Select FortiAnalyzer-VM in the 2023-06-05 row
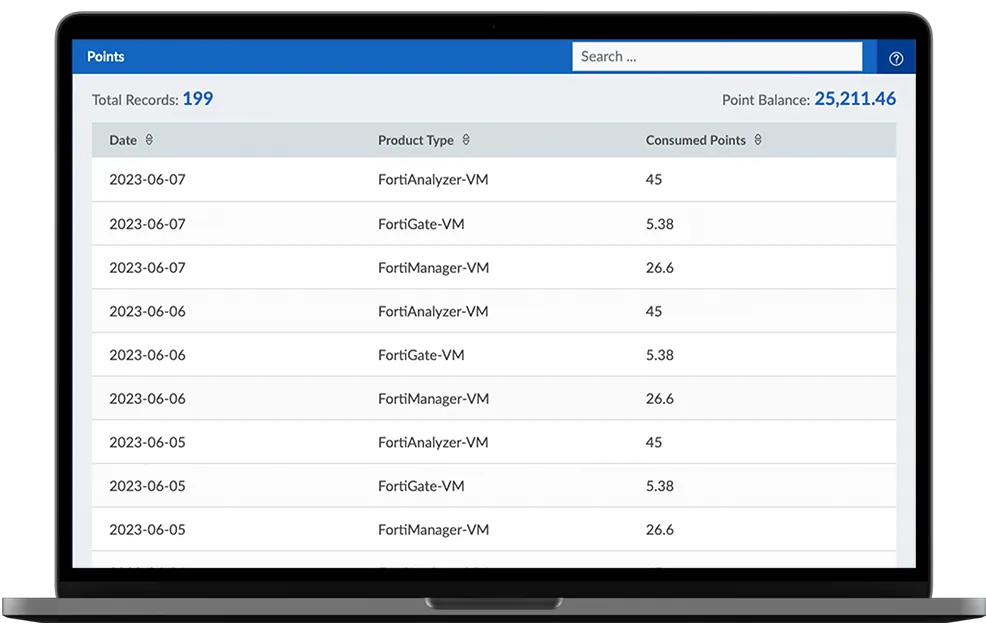 coord(433,443)
